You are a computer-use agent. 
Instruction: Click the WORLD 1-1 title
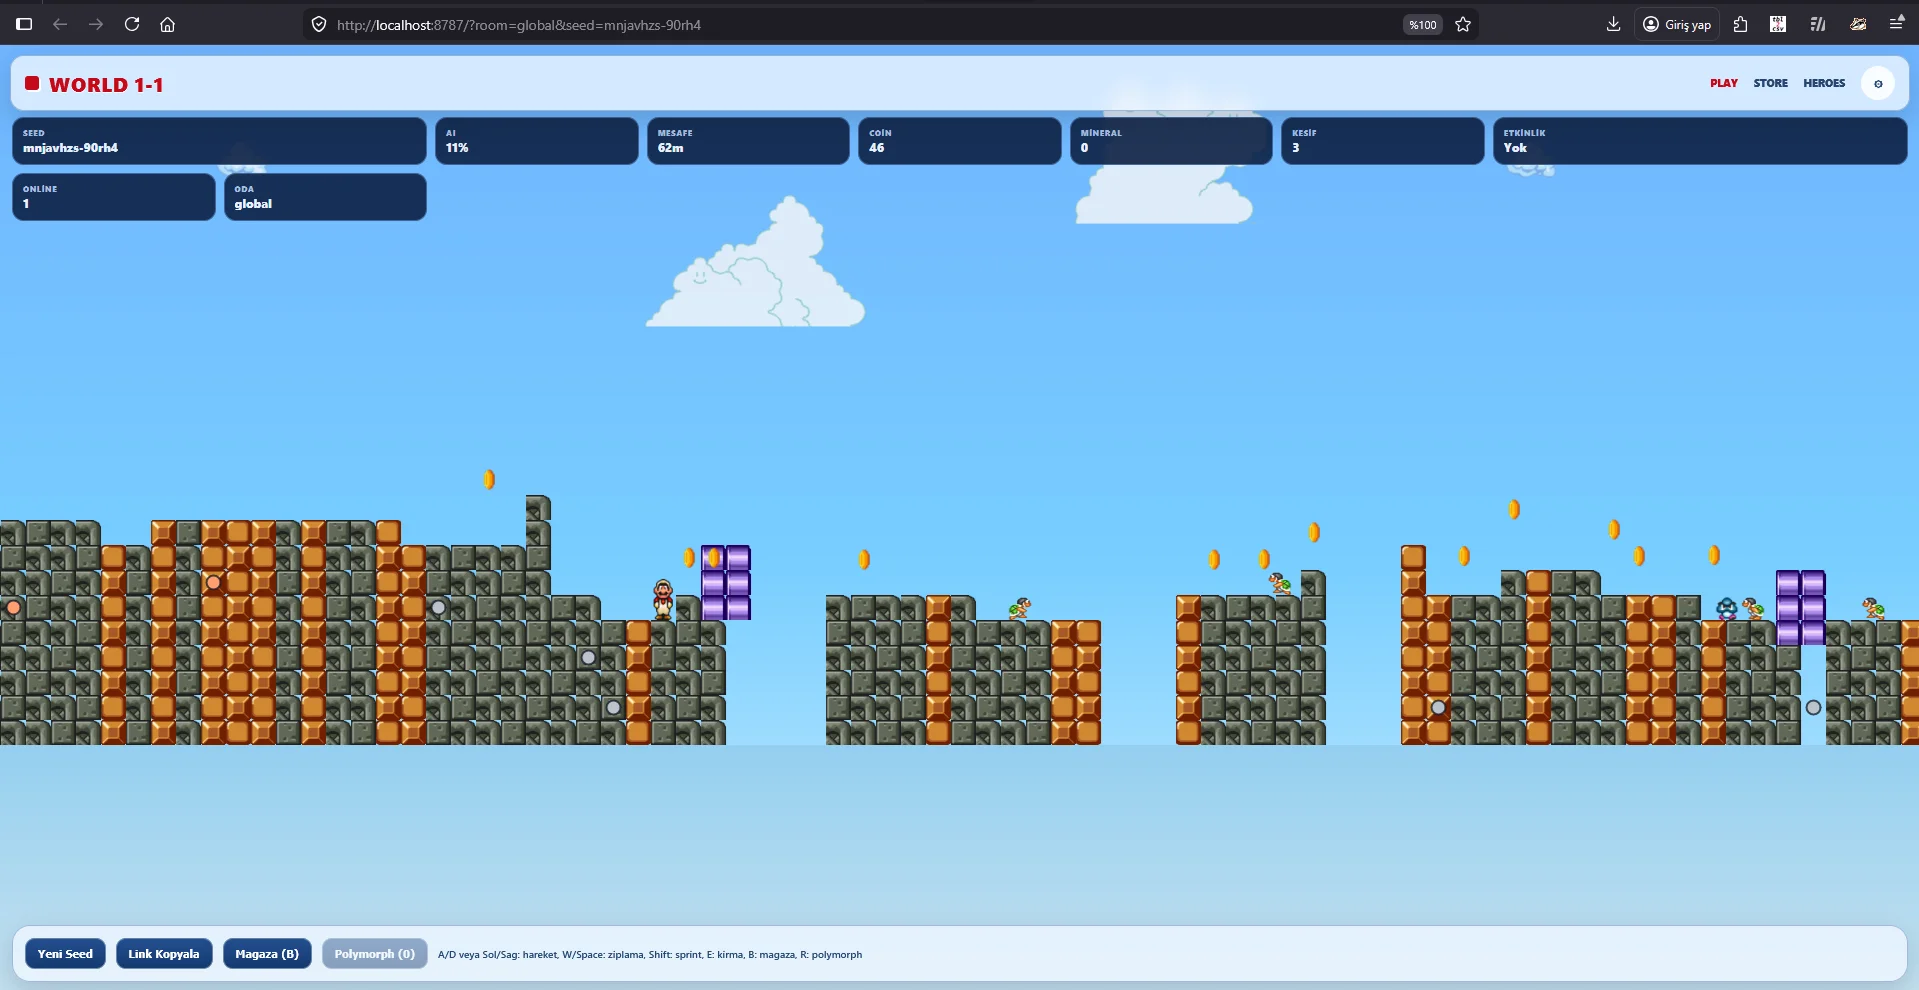[x=106, y=85]
